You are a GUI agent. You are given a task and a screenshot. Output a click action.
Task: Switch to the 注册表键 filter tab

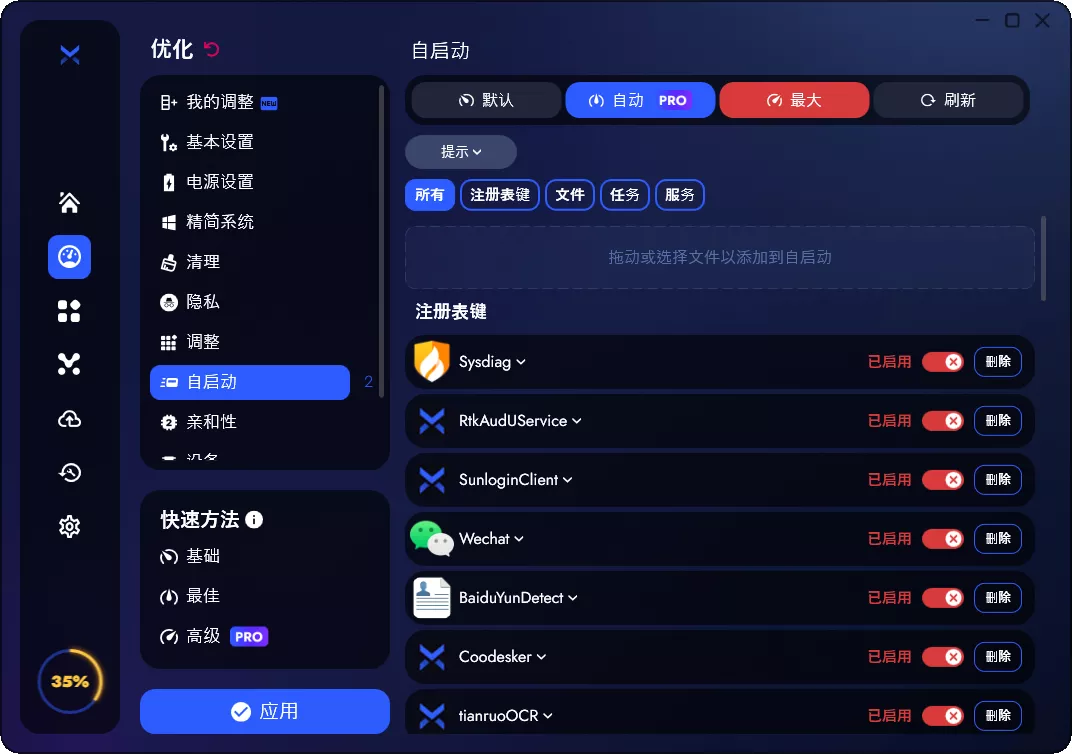(499, 194)
